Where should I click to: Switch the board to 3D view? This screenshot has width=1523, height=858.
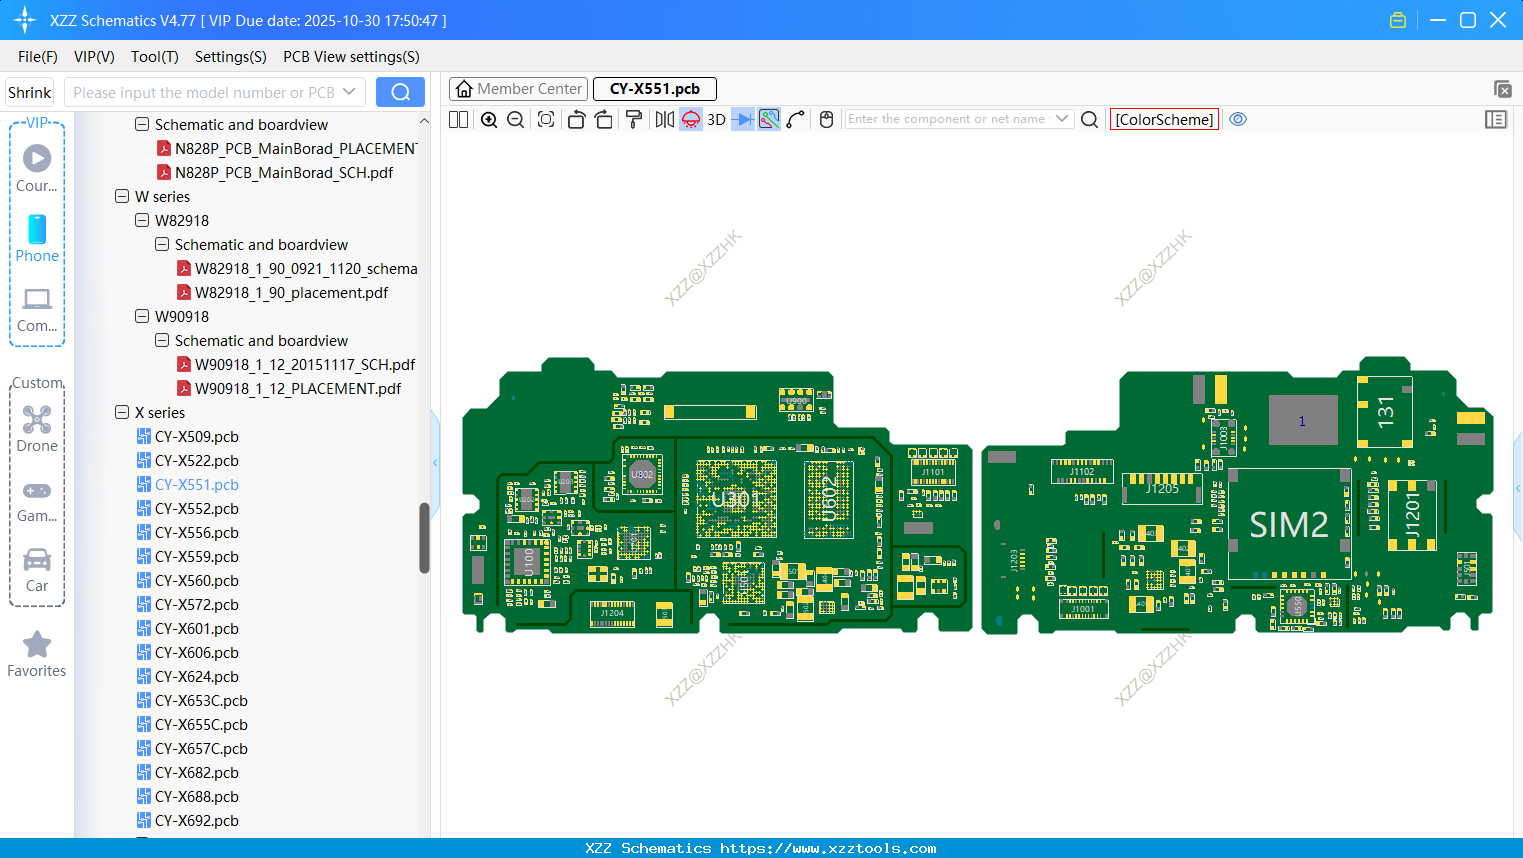tap(716, 119)
